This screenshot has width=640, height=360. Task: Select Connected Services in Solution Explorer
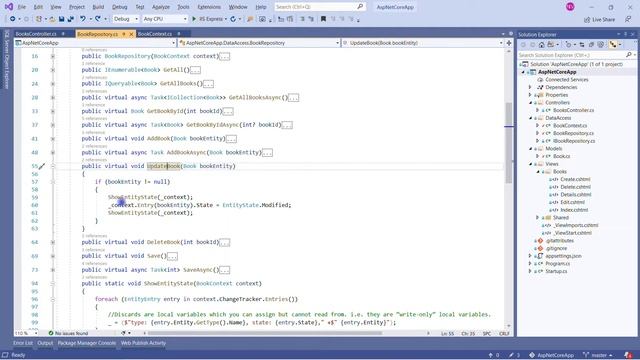[567, 80]
